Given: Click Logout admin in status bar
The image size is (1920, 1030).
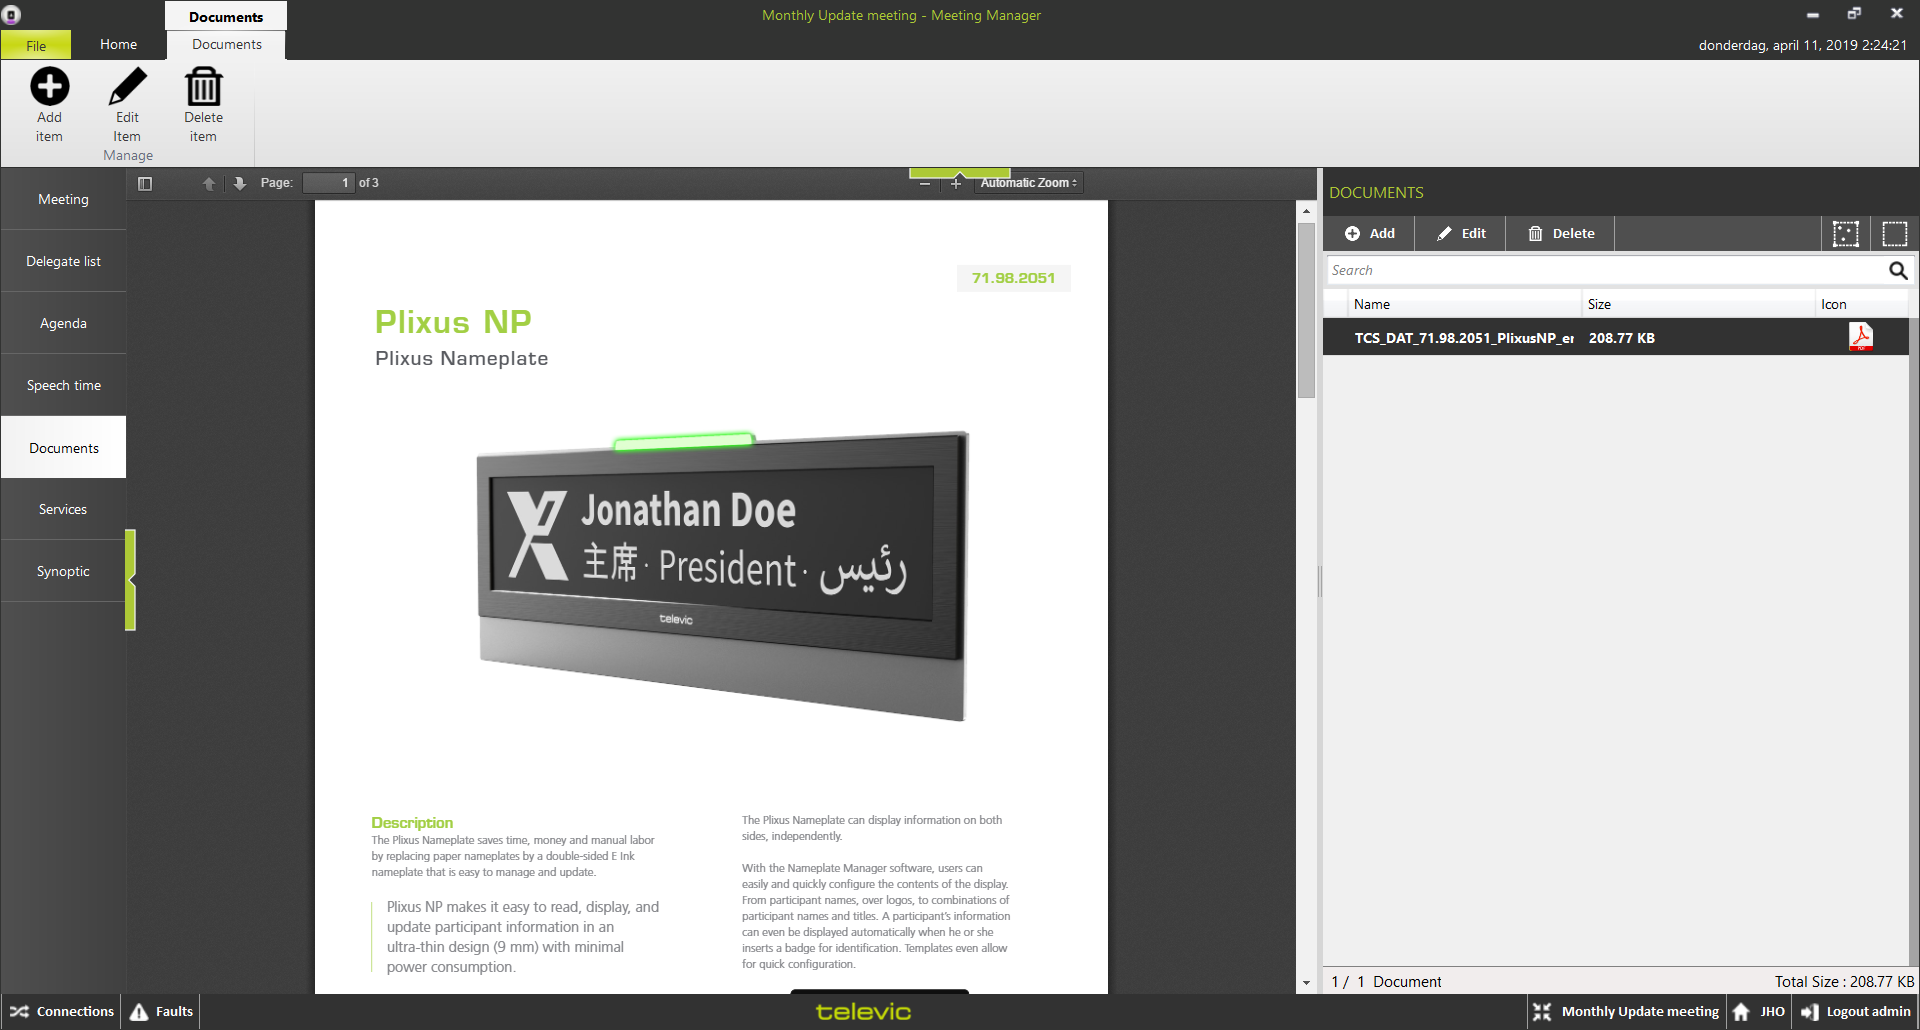Looking at the screenshot, I should (1857, 1011).
